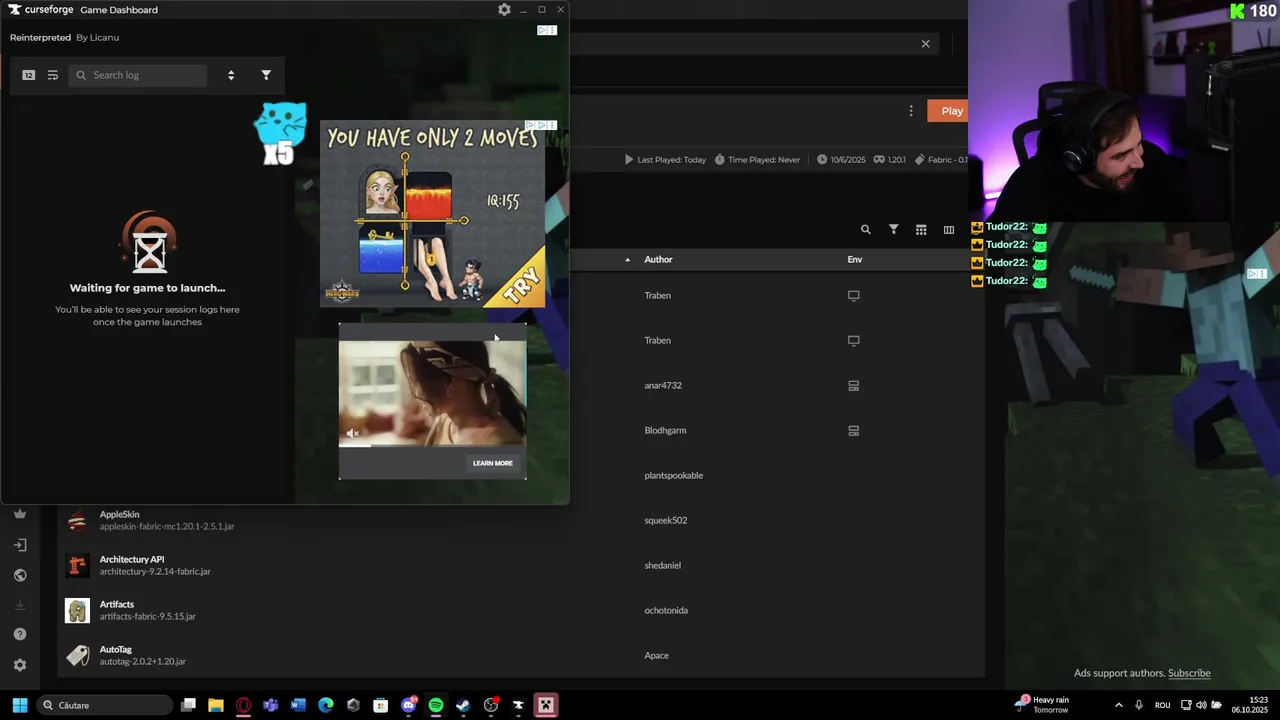Open Steam from the taskbar
Image resolution: width=1280 pixels, height=720 pixels.
coord(463,705)
